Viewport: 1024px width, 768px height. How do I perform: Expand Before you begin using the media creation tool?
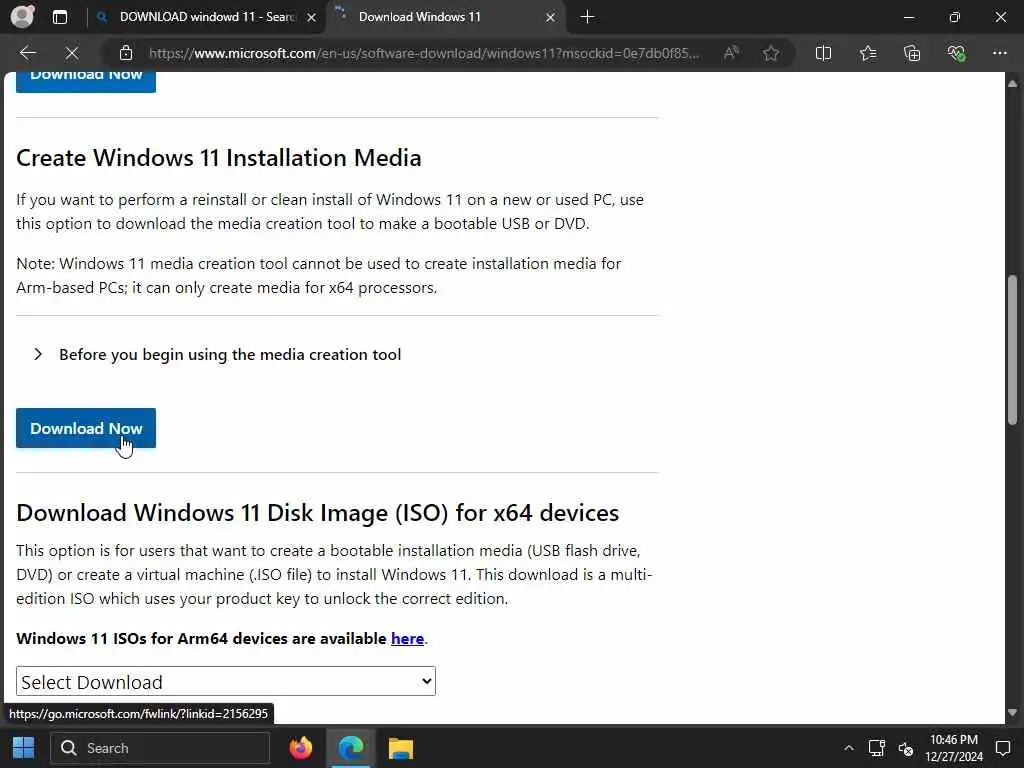click(x=217, y=355)
